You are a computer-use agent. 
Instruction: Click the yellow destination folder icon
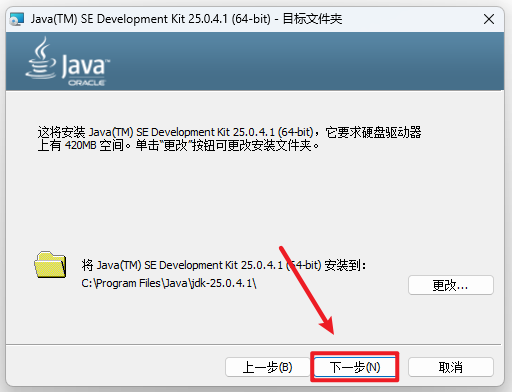pos(50,265)
